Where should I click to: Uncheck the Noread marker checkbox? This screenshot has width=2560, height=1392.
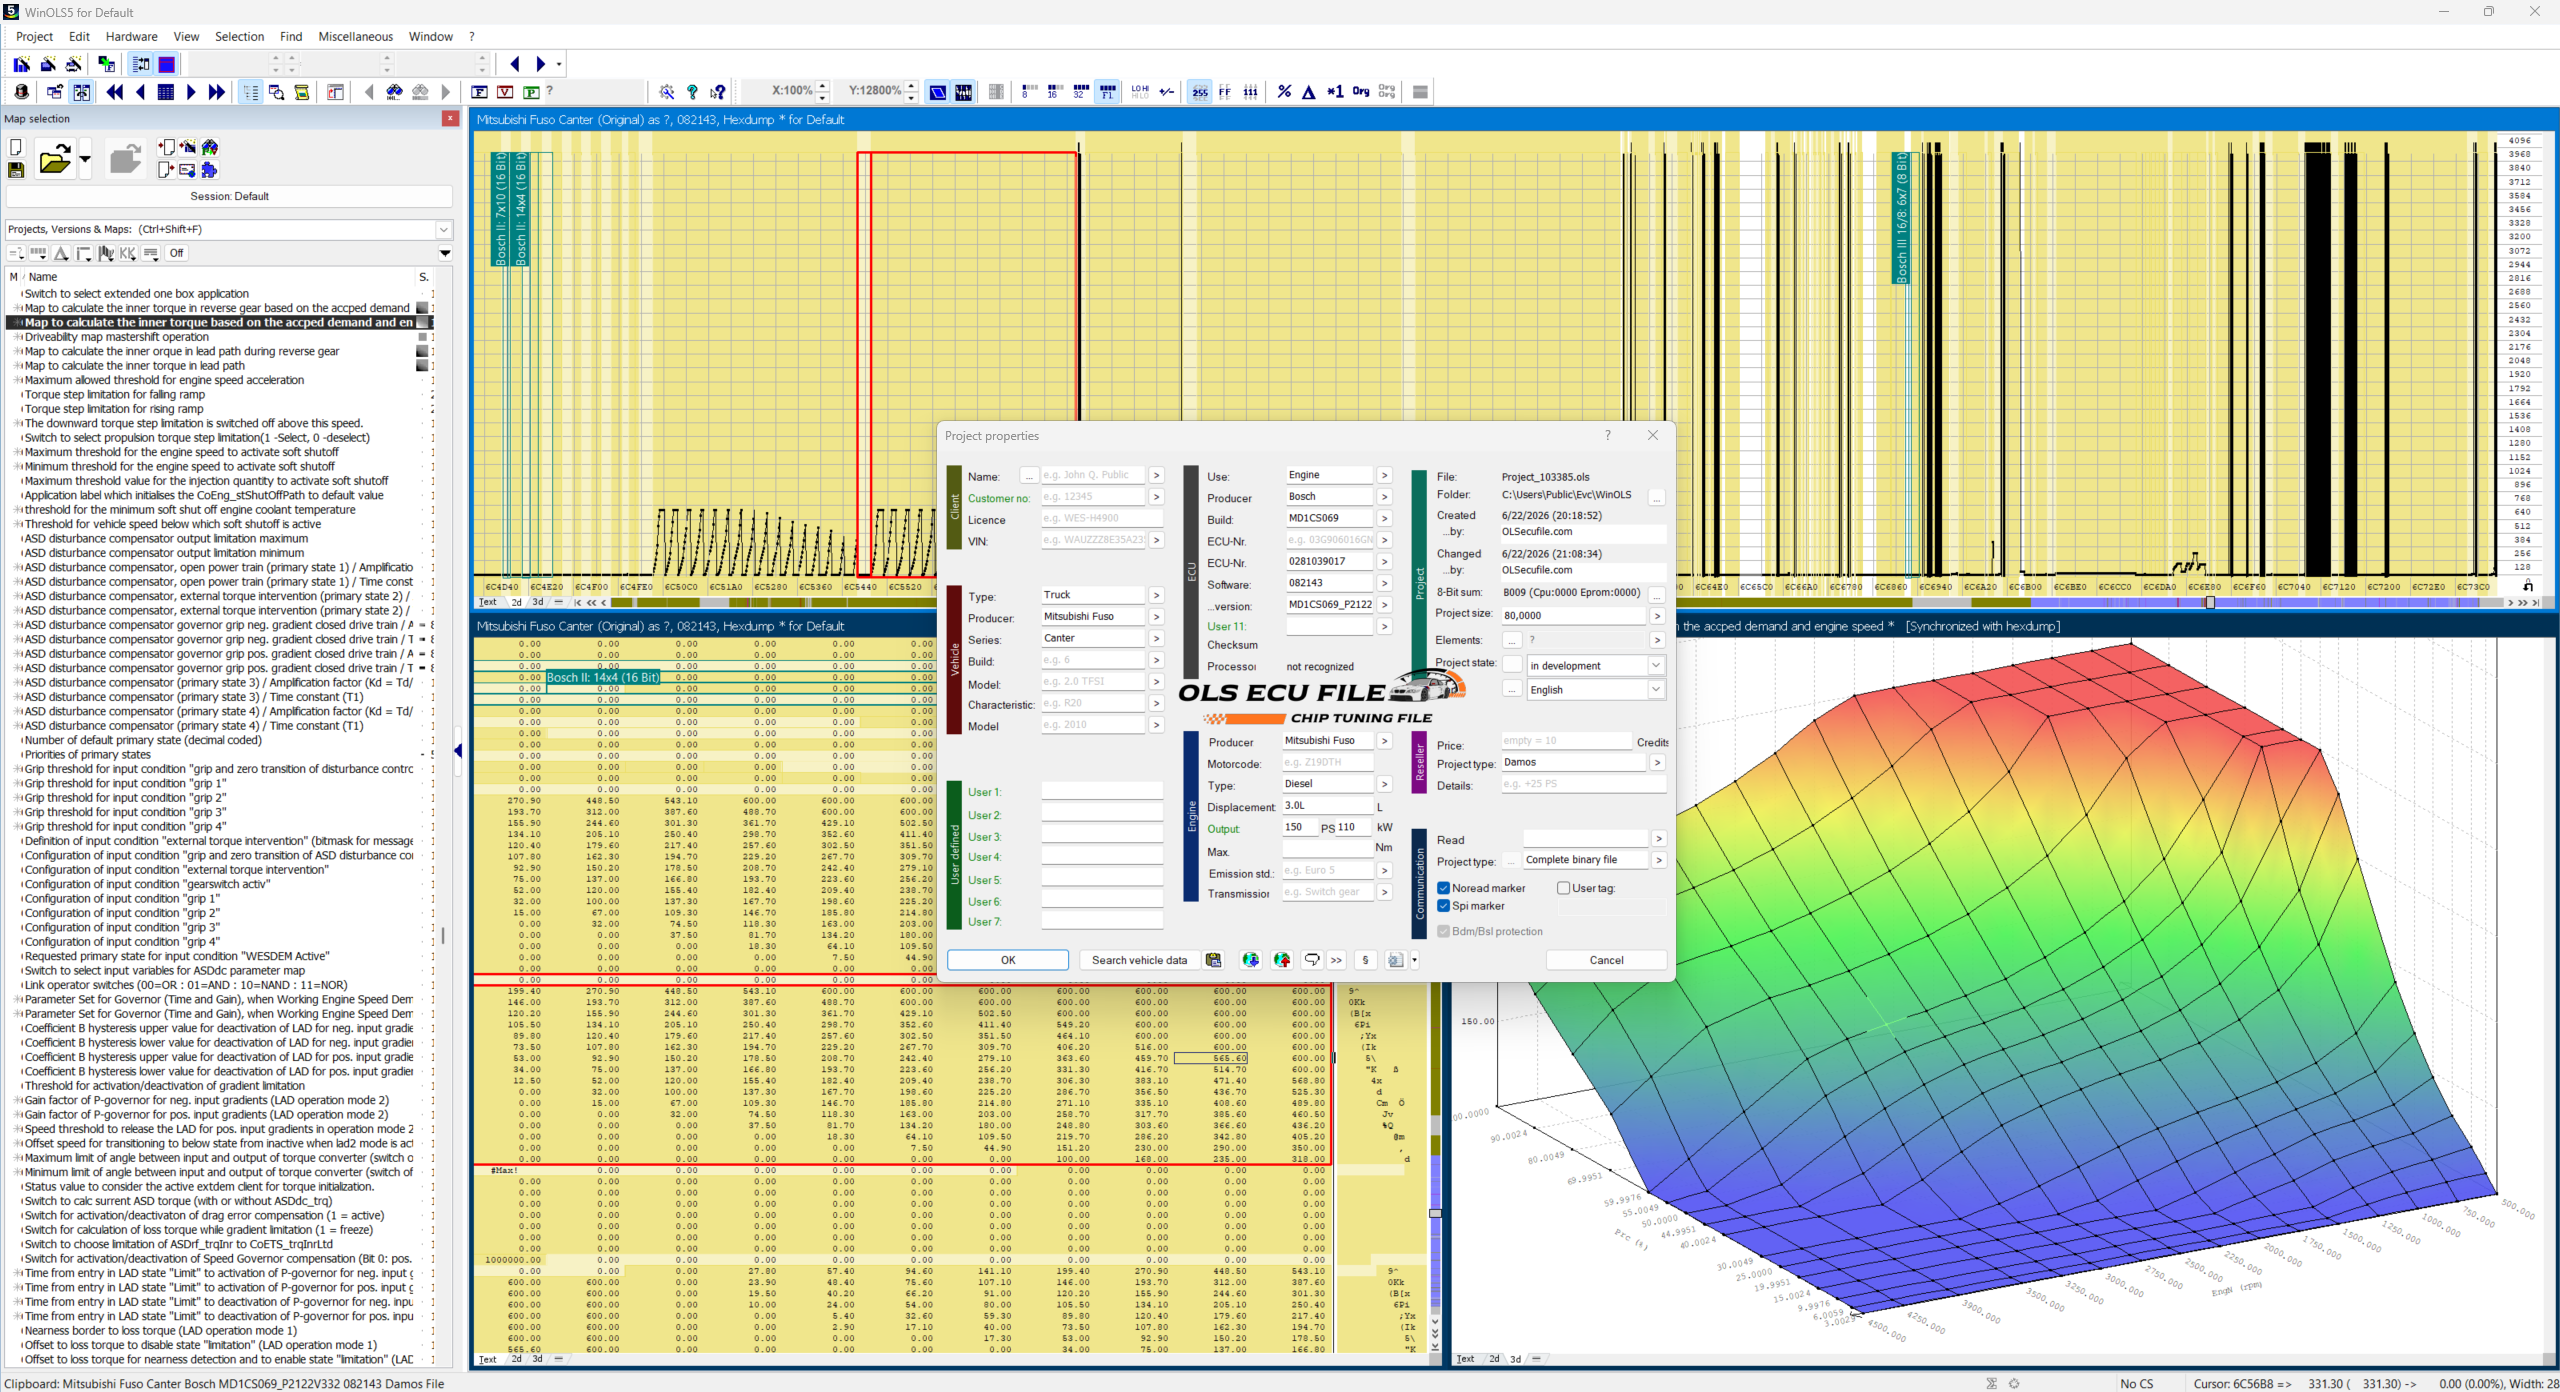(1443, 888)
